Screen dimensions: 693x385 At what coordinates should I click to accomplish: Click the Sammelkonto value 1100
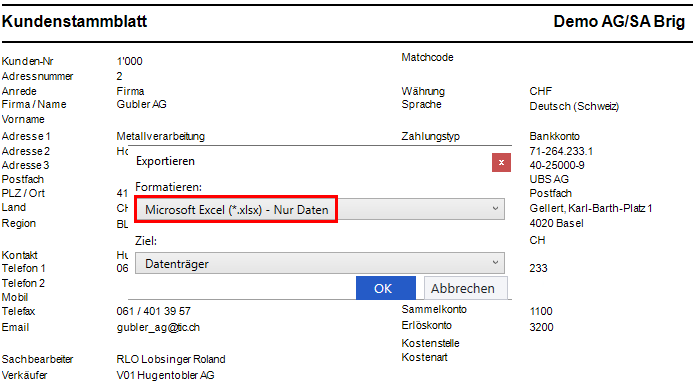541,311
